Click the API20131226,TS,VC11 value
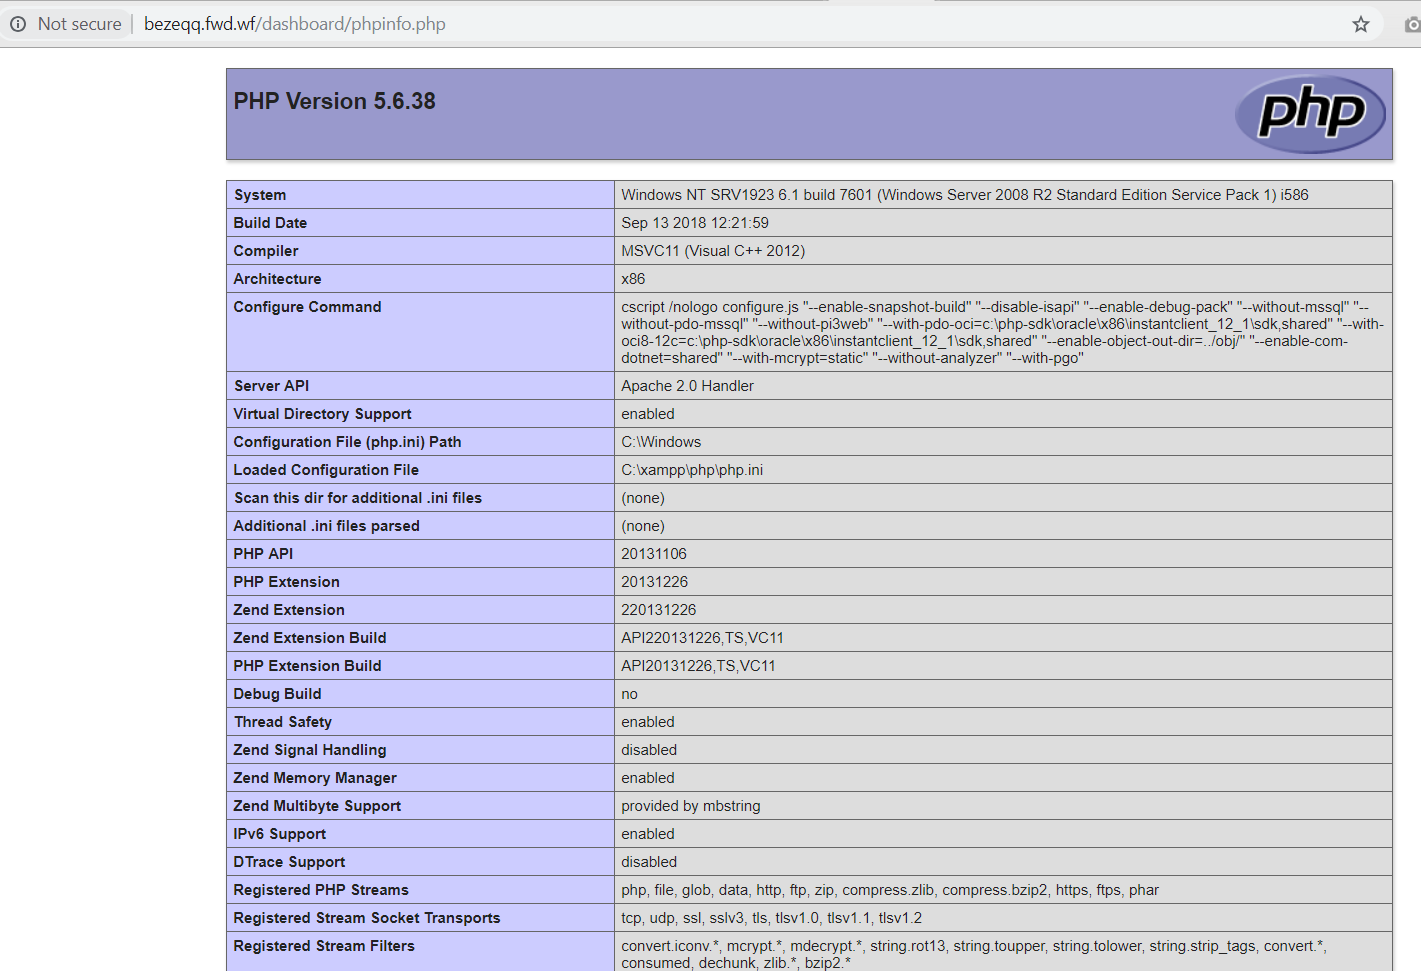1421x971 pixels. (698, 666)
